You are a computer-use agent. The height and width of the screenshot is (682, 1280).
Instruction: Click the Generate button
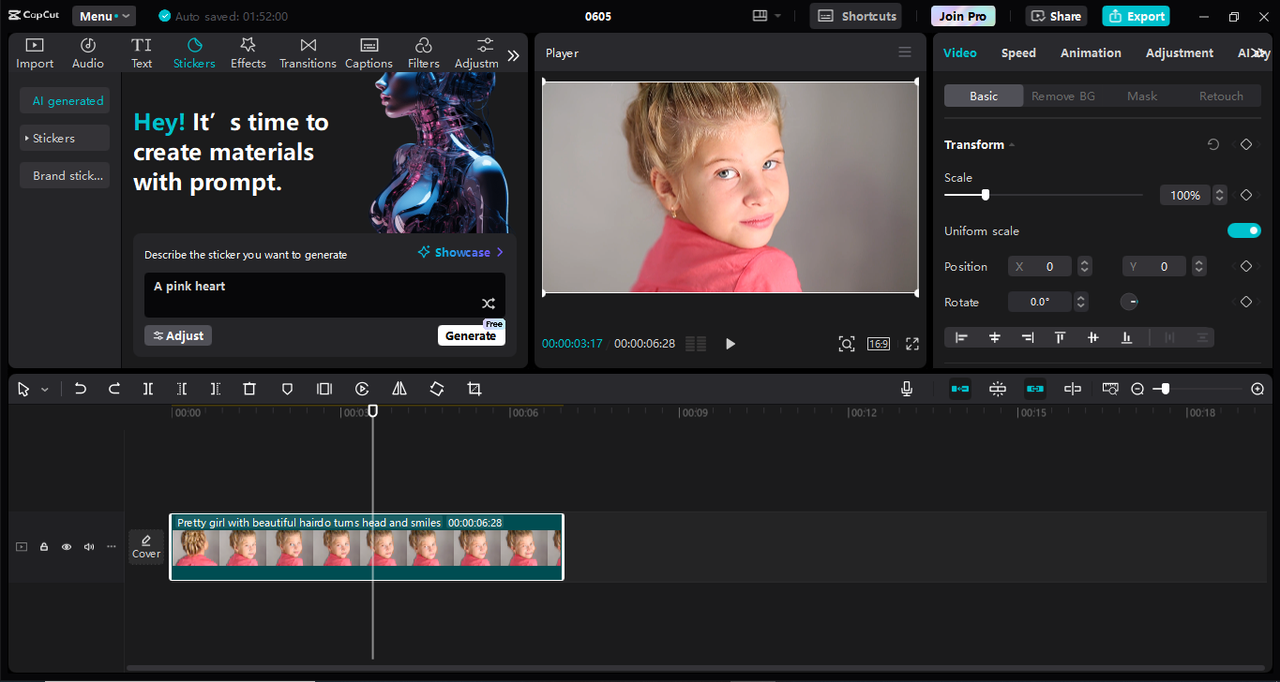(471, 336)
